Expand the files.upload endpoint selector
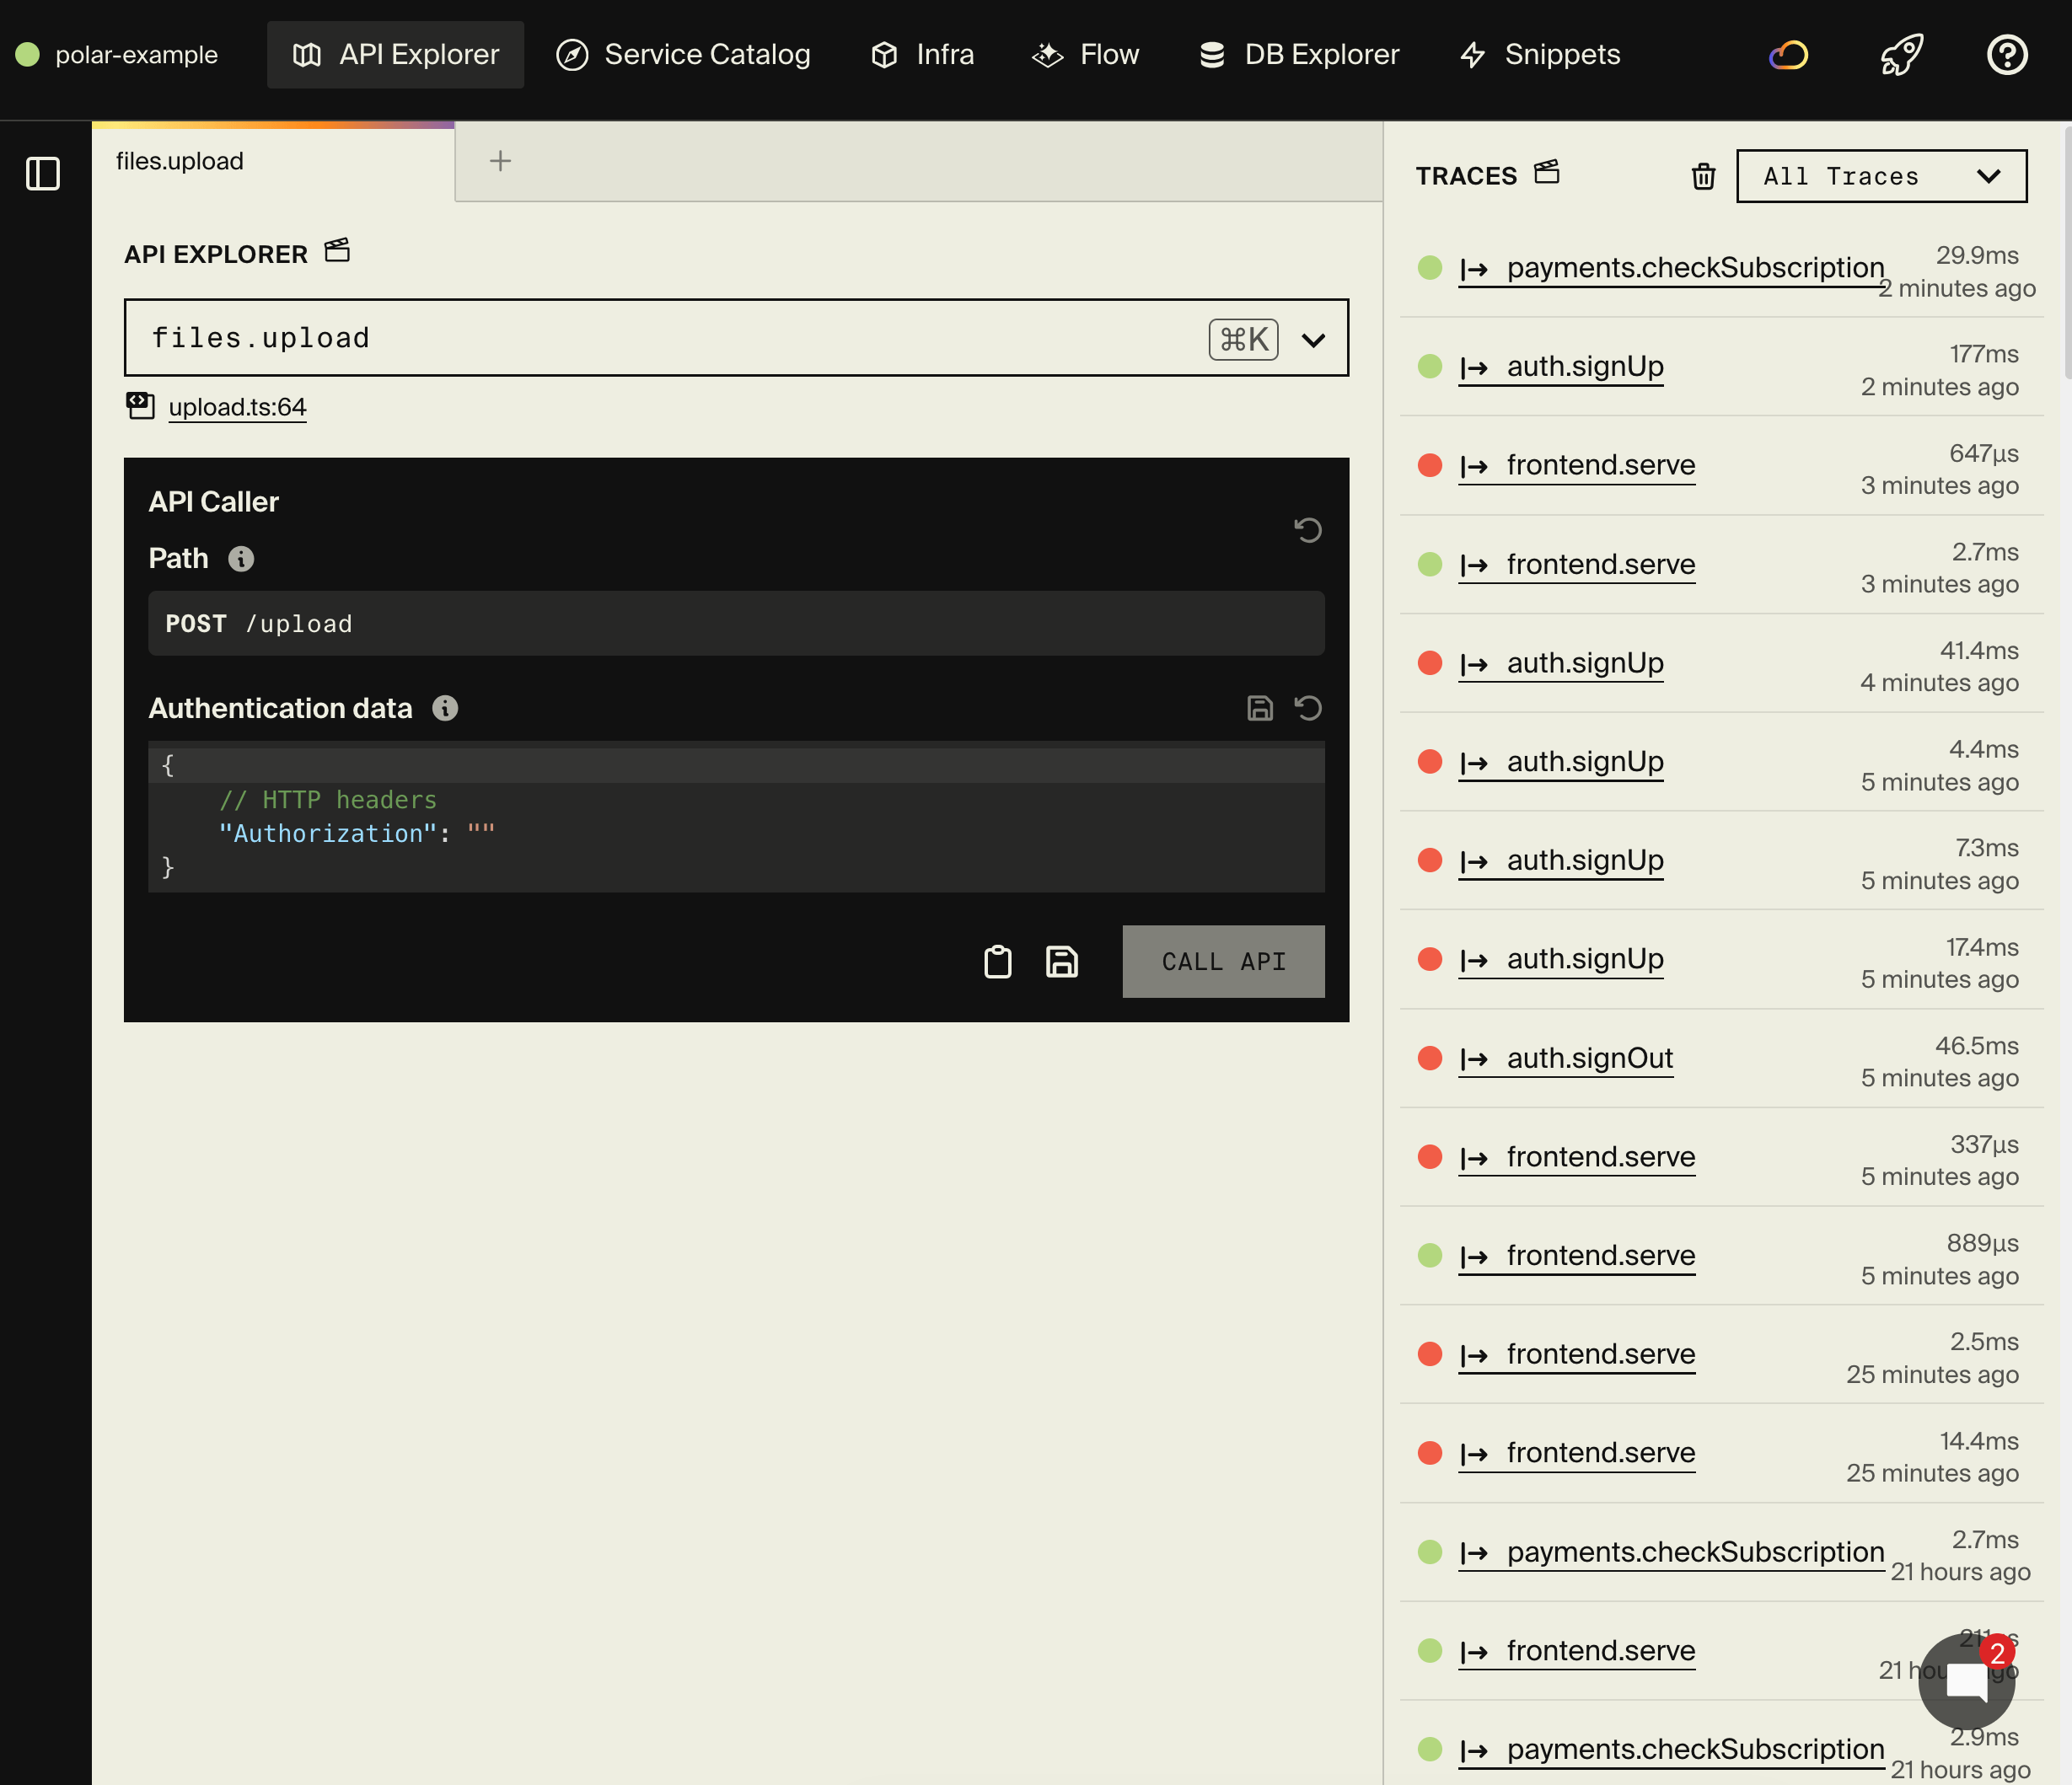2072x1785 pixels. click(1313, 338)
